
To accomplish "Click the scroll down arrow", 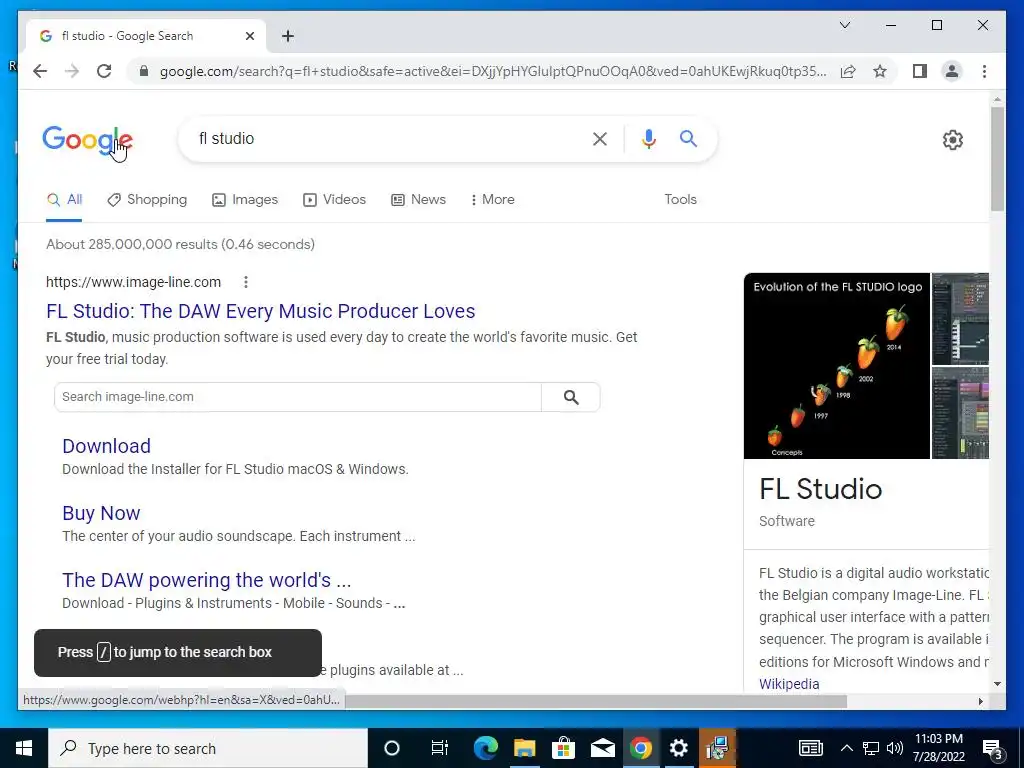I will point(997,684).
